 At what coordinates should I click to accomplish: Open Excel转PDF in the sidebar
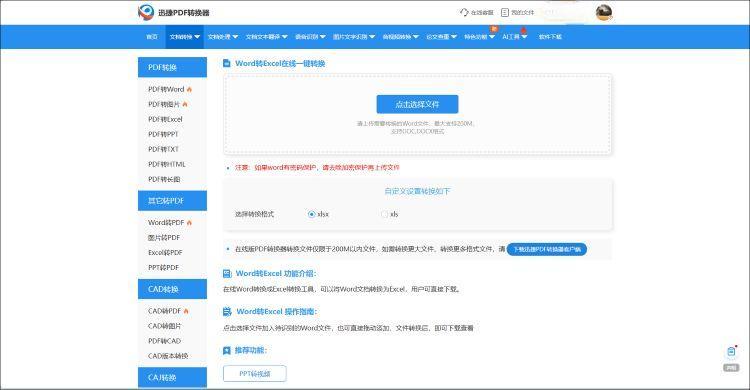click(x=165, y=253)
